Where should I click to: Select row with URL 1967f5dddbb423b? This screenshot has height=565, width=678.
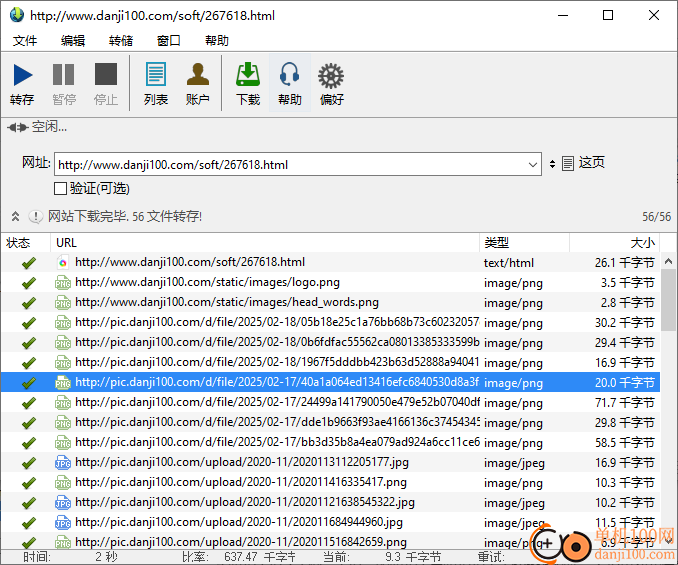[330, 362]
